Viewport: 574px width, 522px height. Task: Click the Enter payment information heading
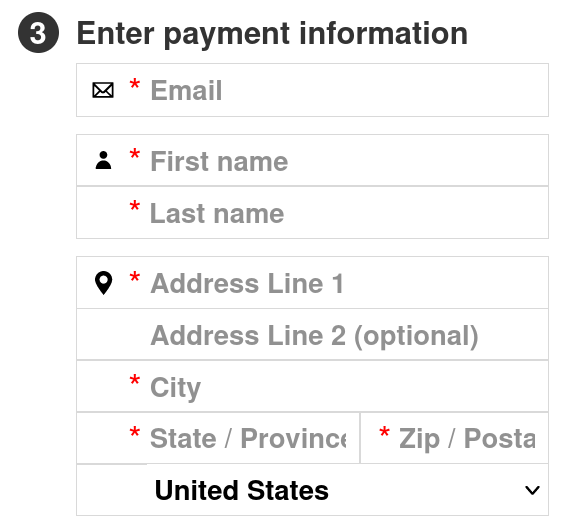click(x=272, y=33)
